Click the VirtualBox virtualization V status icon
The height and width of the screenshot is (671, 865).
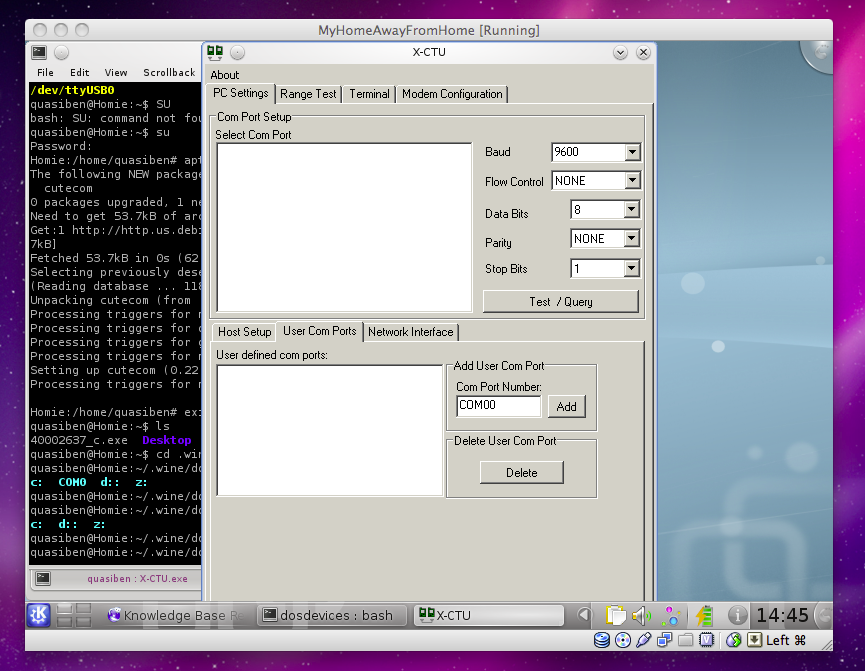(706, 640)
